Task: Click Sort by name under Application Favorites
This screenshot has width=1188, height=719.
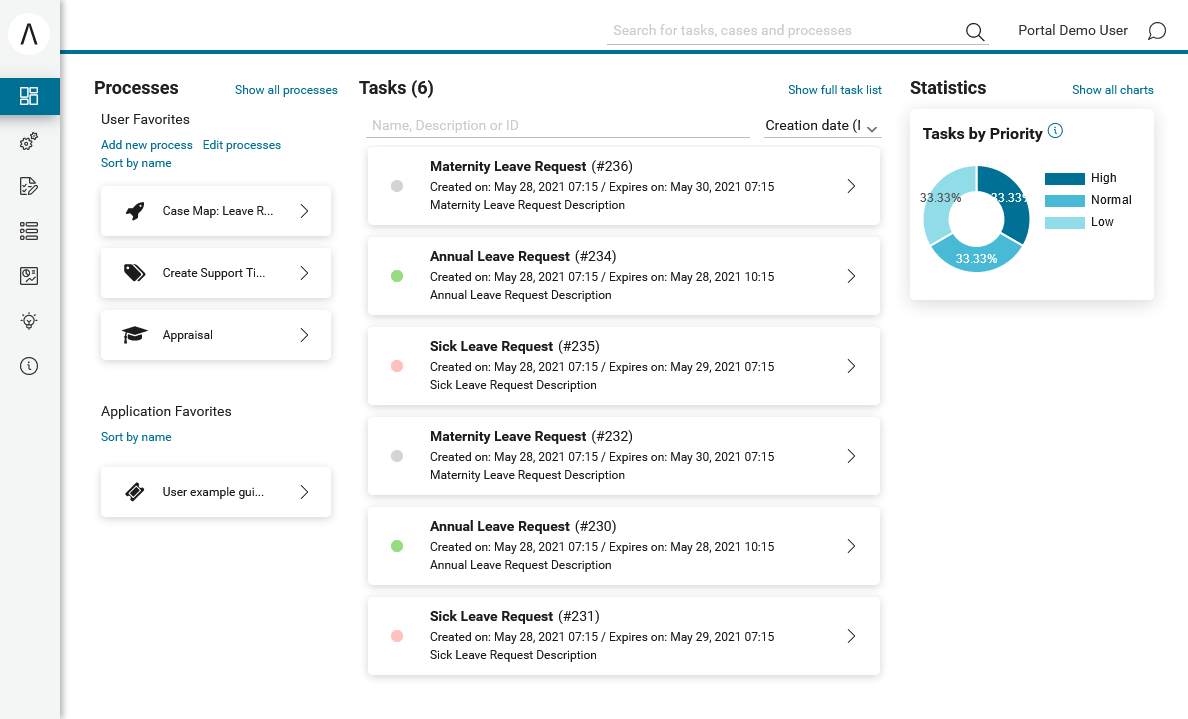Action: point(136,437)
